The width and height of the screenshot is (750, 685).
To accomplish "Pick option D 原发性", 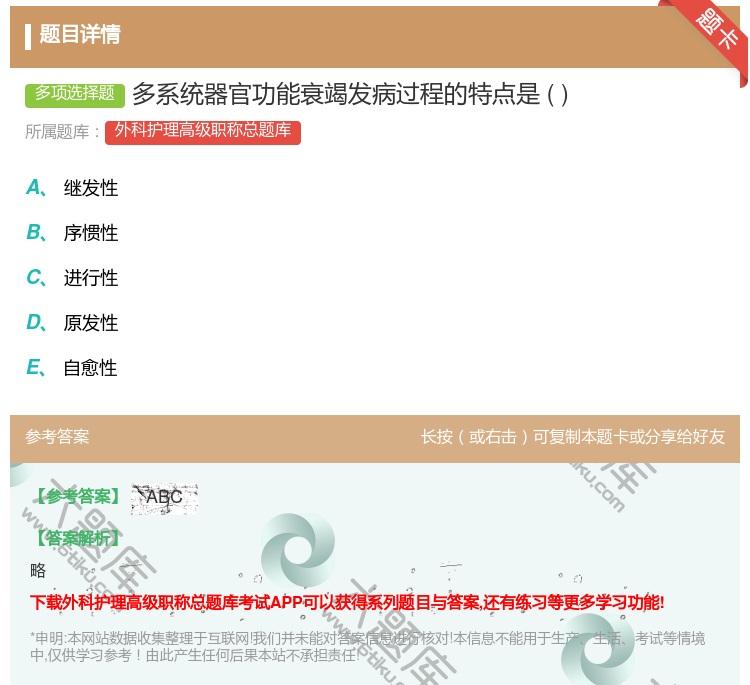I will pyautogui.click(x=90, y=323).
